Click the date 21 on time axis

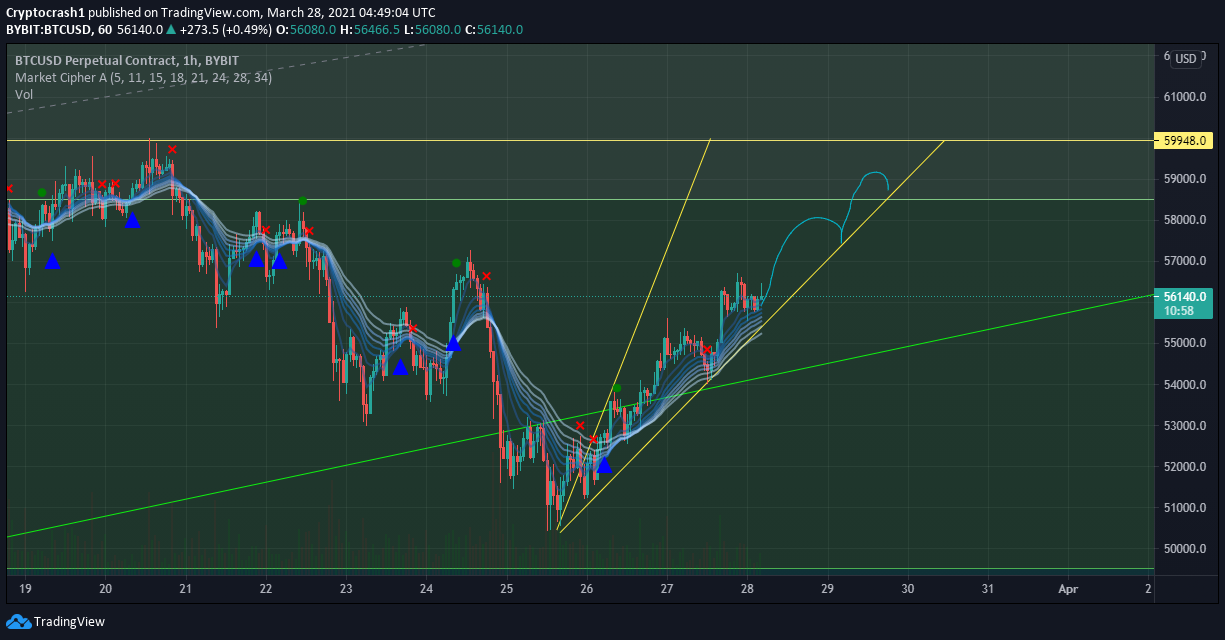pos(185,589)
